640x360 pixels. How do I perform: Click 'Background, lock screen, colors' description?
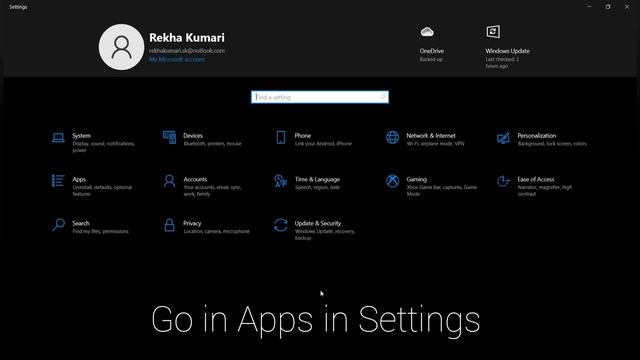[552, 144]
